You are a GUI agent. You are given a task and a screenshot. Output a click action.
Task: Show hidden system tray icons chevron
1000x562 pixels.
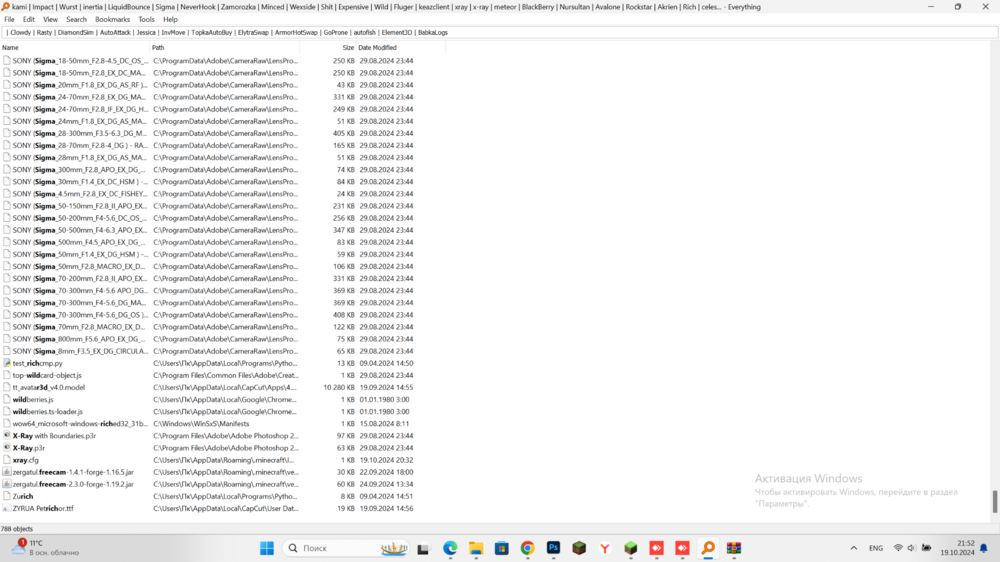(853, 548)
